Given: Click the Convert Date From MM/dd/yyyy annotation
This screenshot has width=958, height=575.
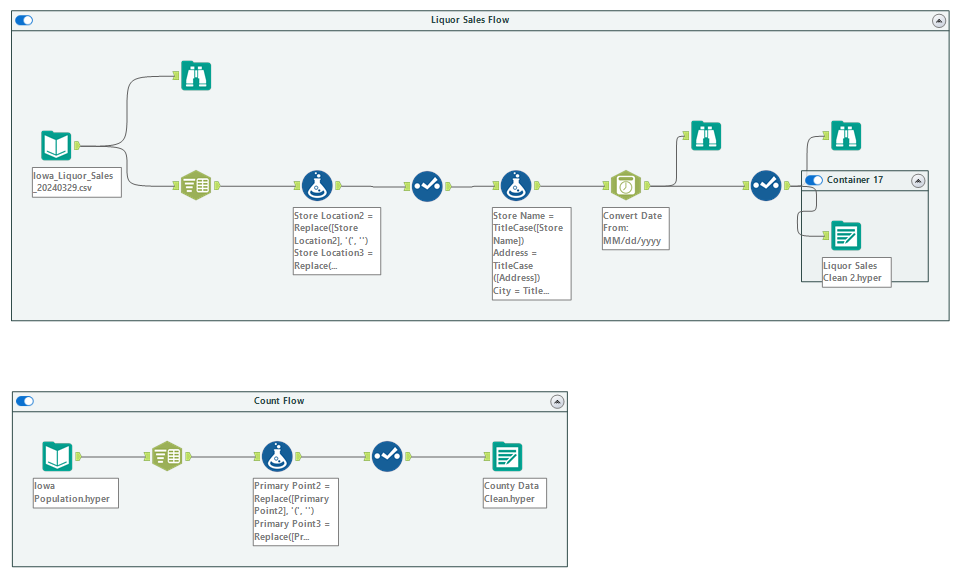Looking at the screenshot, I should point(635,229).
